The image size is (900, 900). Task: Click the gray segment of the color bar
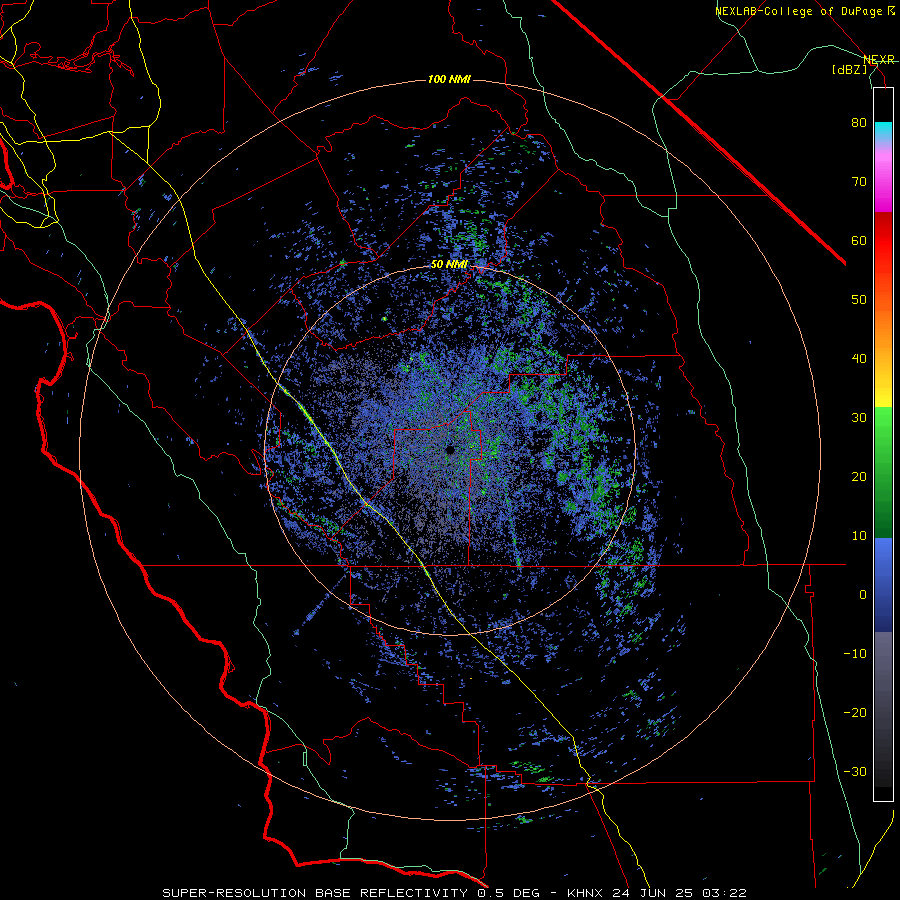[x=883, y=709]
